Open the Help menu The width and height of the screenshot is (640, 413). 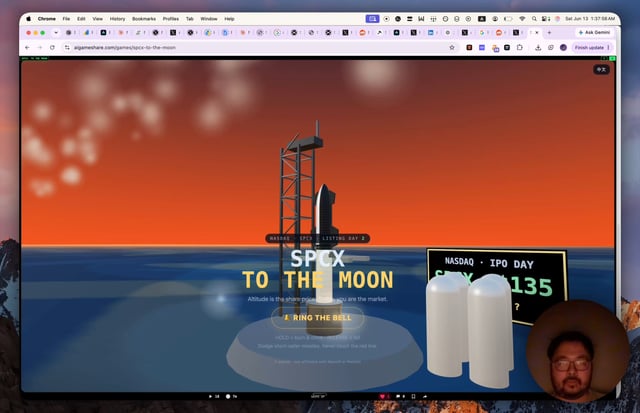click(x=229, y=19)
